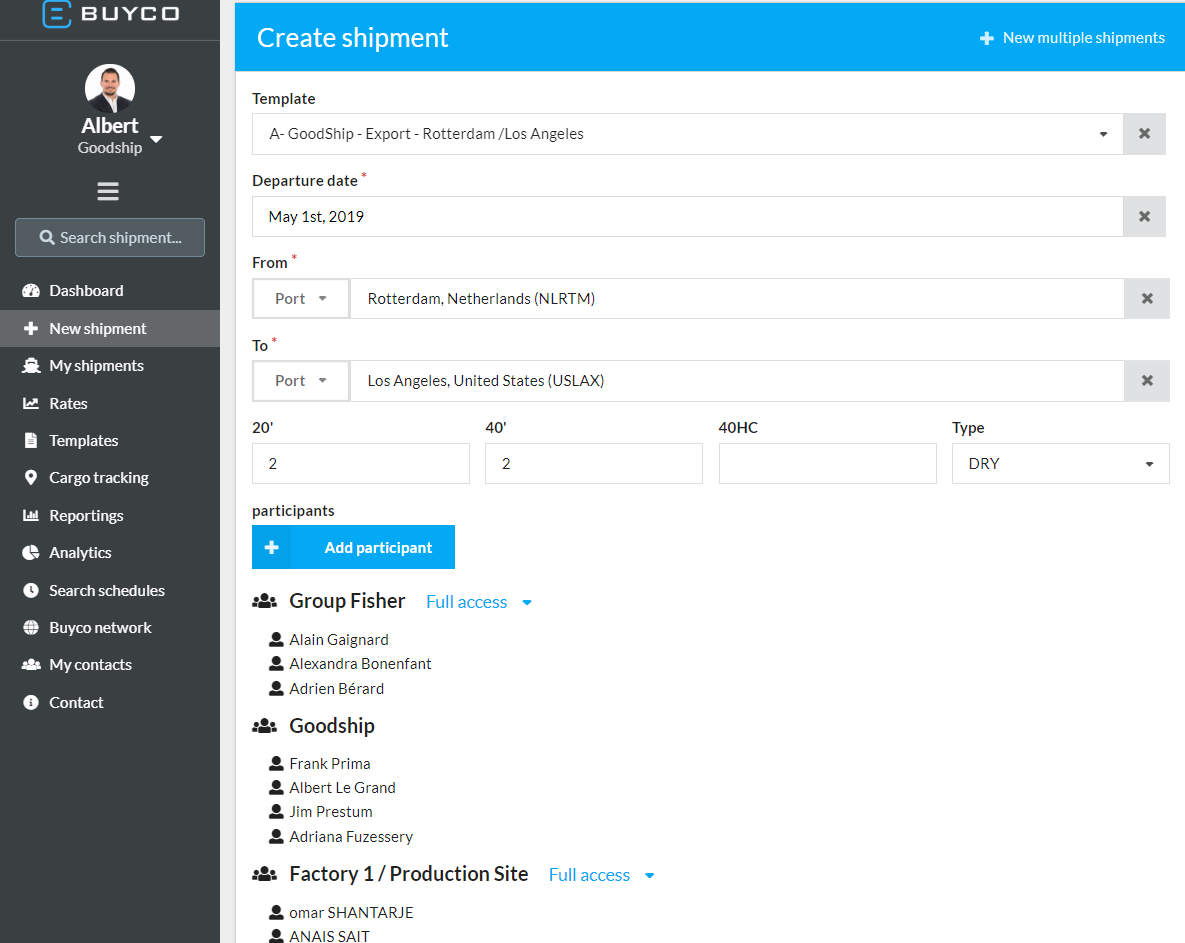Open the Analytics sidebar icon

click(29, 552)
